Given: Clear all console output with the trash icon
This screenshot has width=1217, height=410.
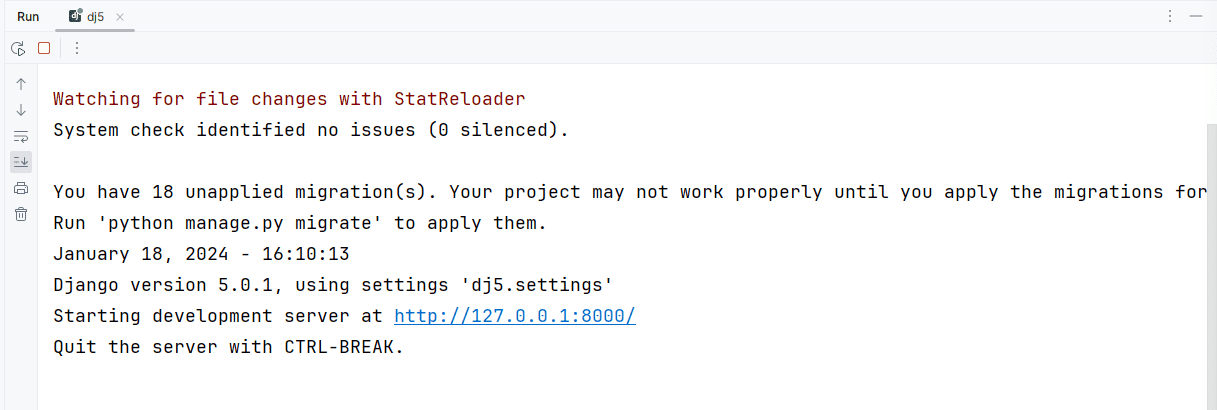Looking at the screenshot, I should pyautogui.click(x=21, y=213).
